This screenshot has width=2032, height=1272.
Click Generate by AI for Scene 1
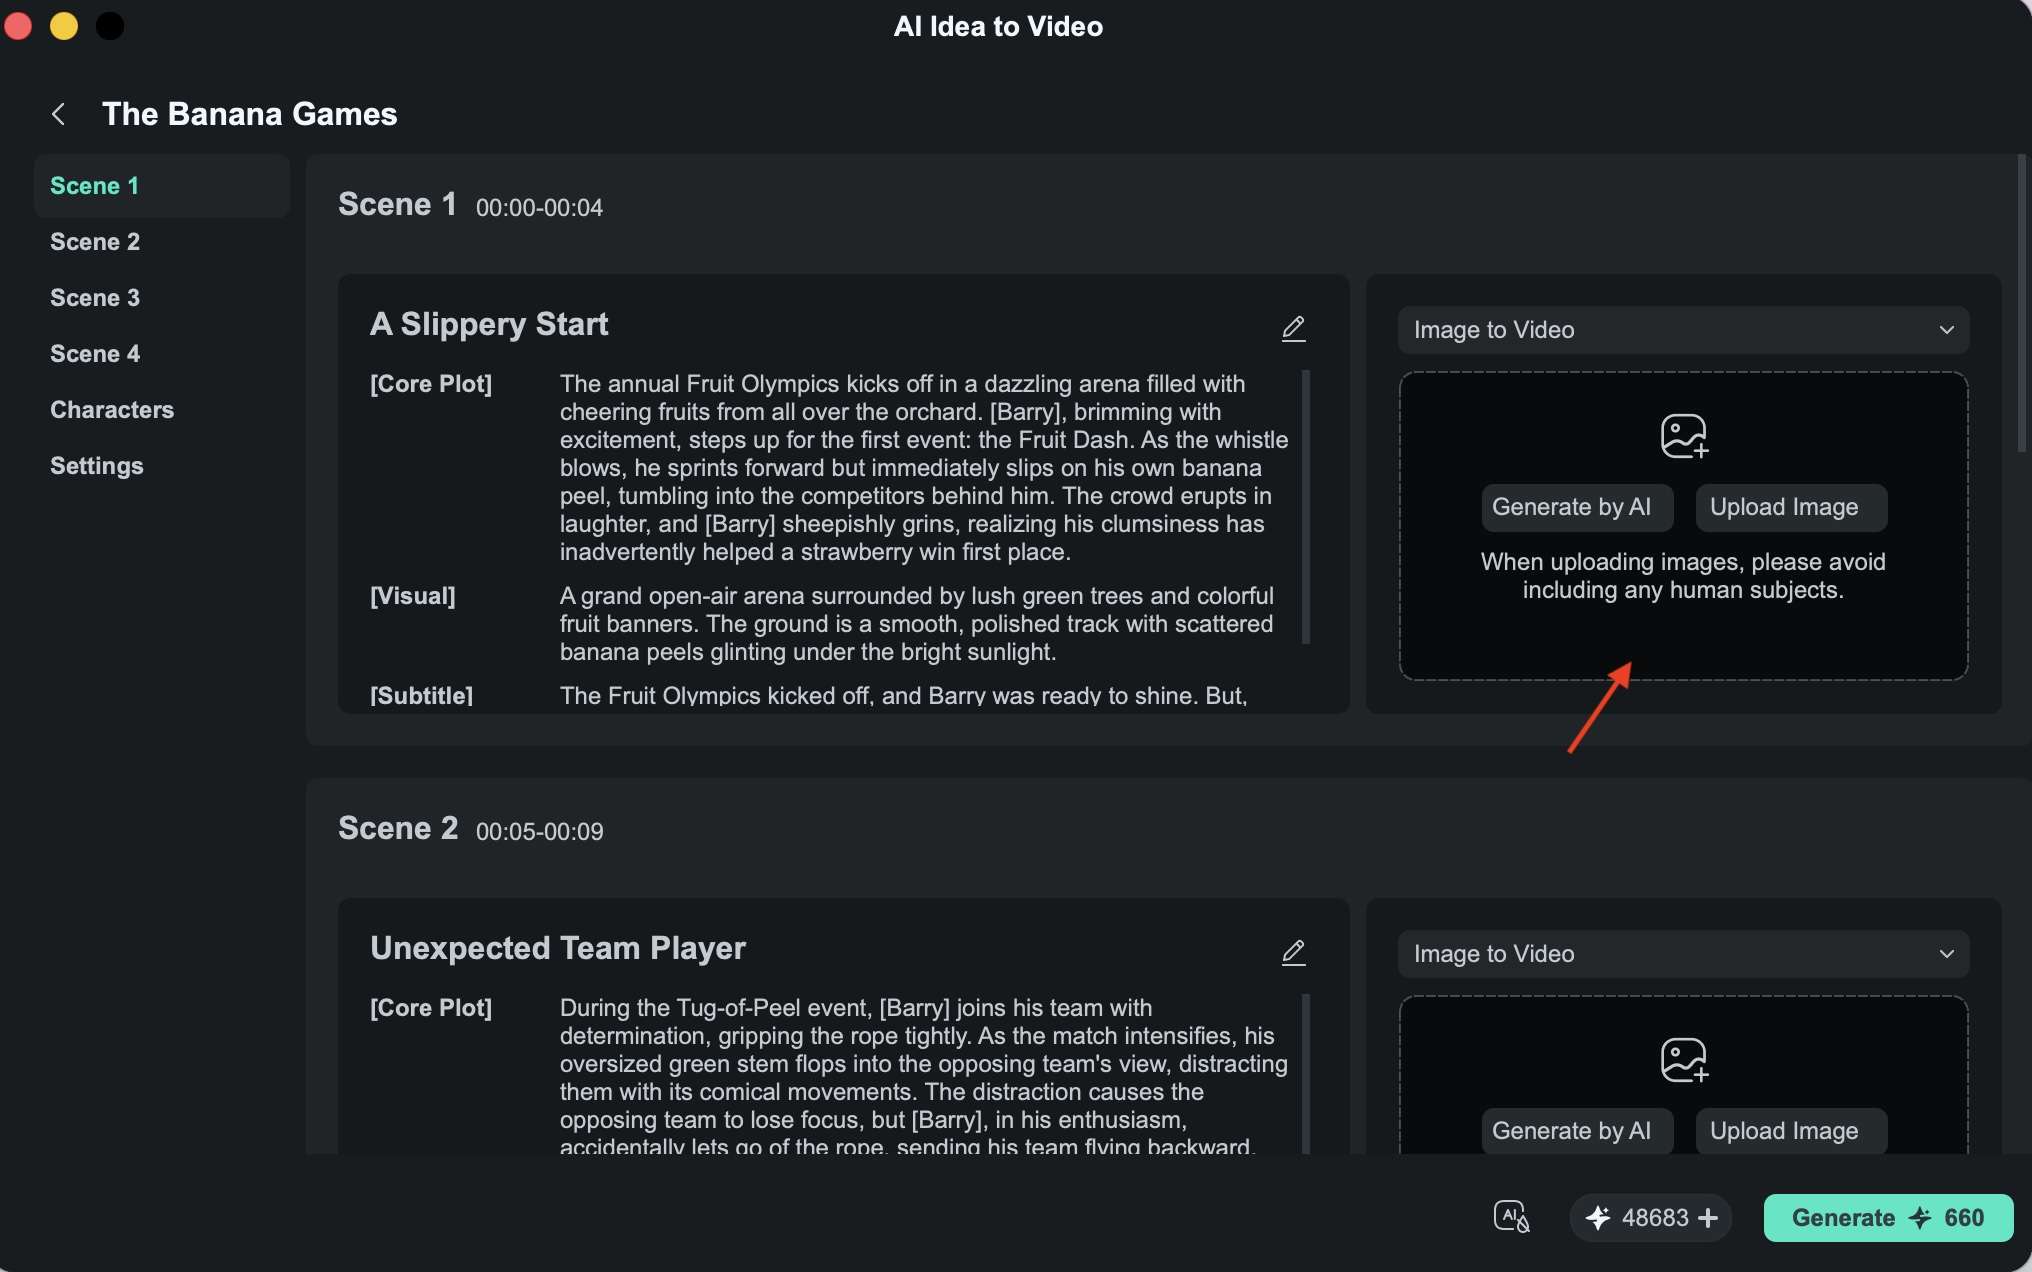[x=1577, y=507]
